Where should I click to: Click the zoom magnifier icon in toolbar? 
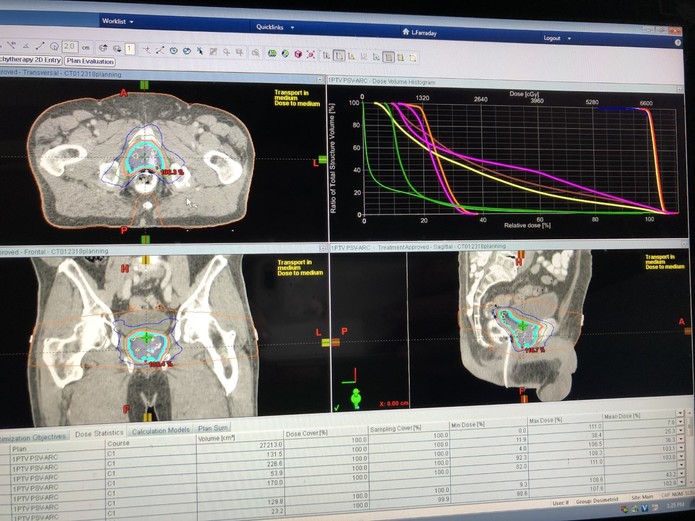(226, 52)
